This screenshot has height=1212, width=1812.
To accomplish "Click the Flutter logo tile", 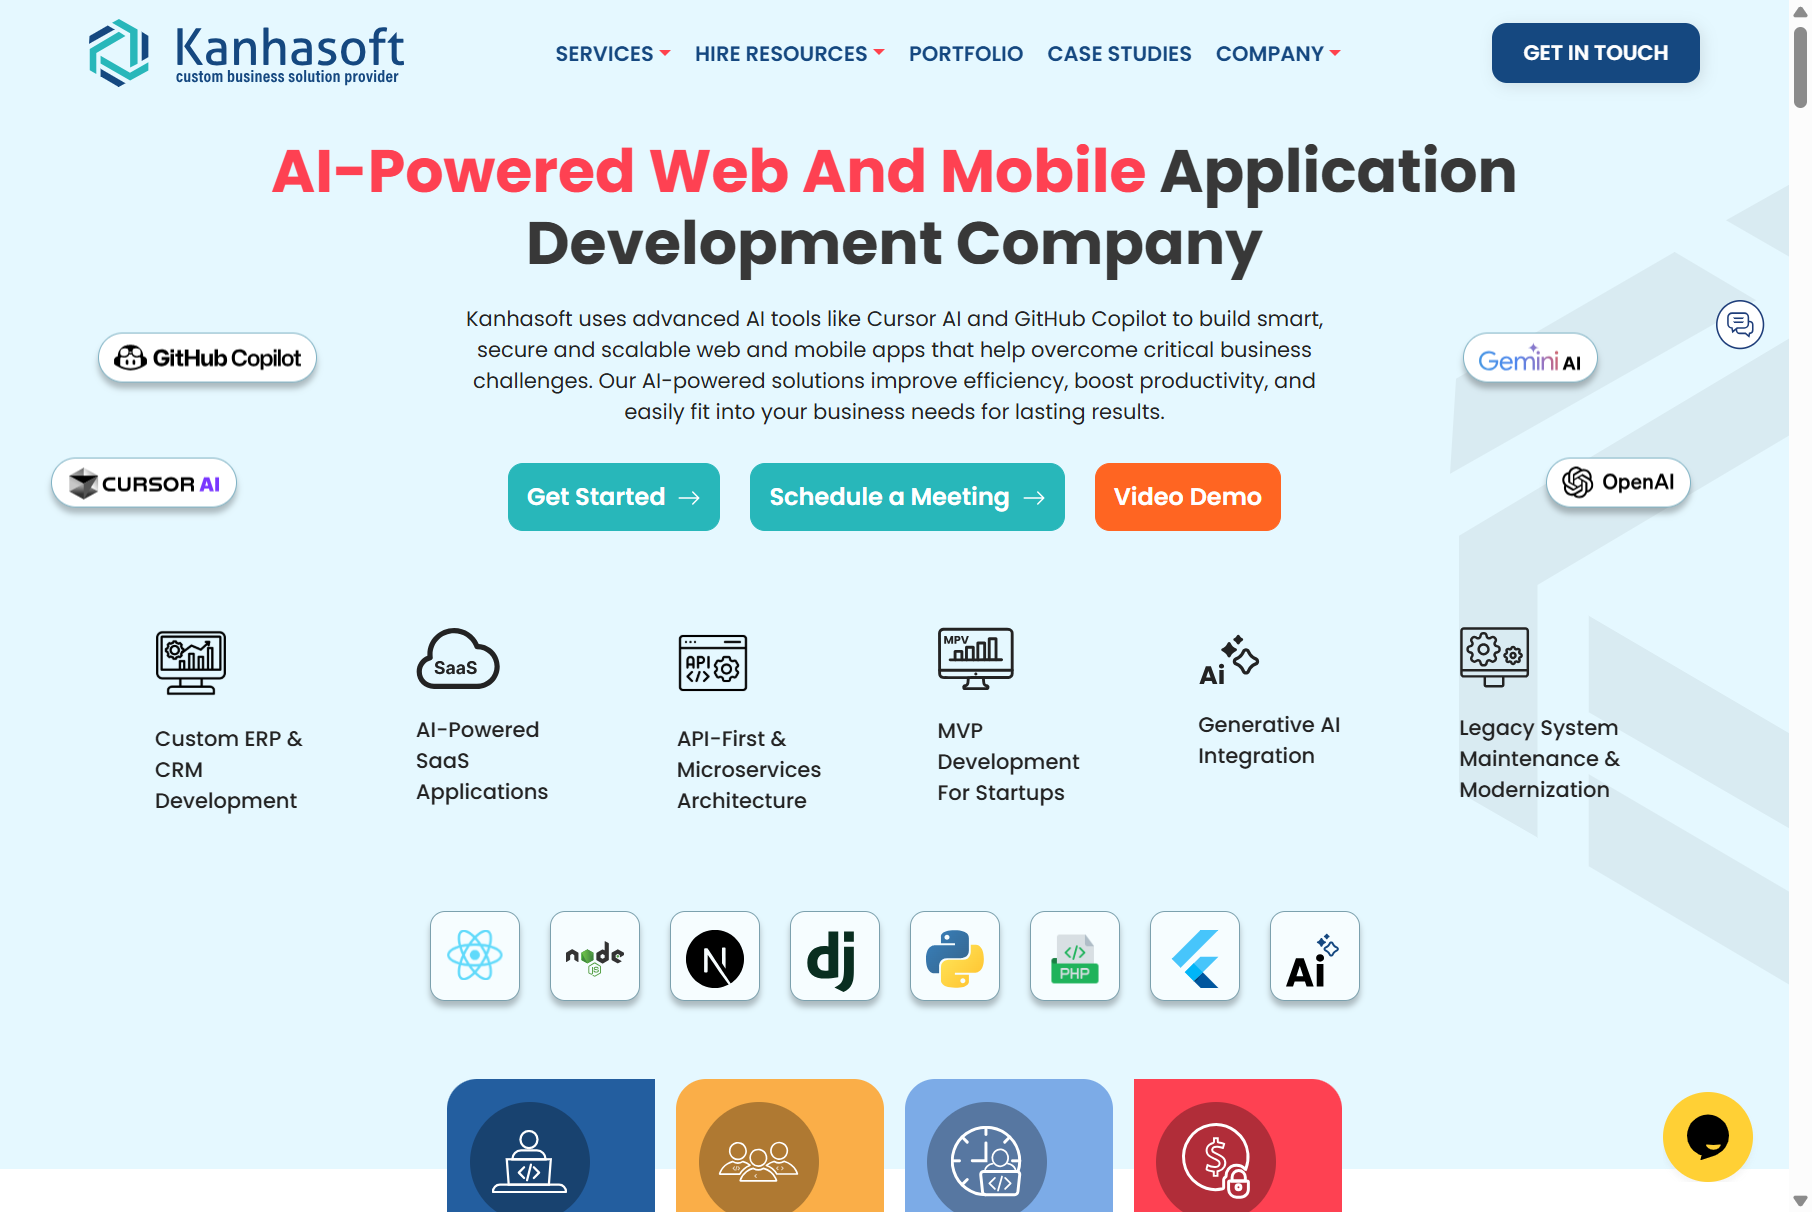I will [1195, 956].
